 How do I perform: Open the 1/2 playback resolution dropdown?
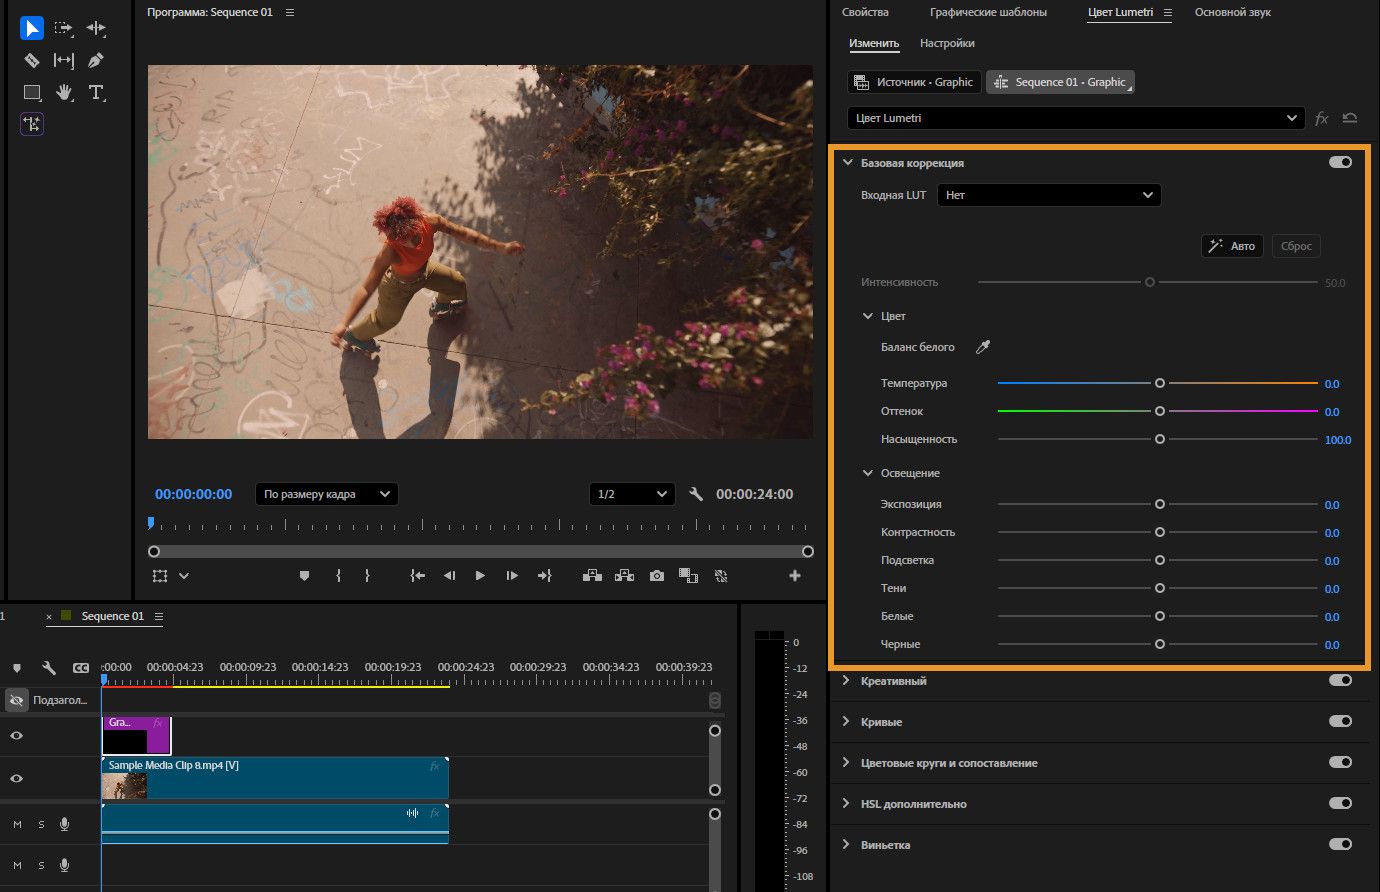click(x=632, y=494)
